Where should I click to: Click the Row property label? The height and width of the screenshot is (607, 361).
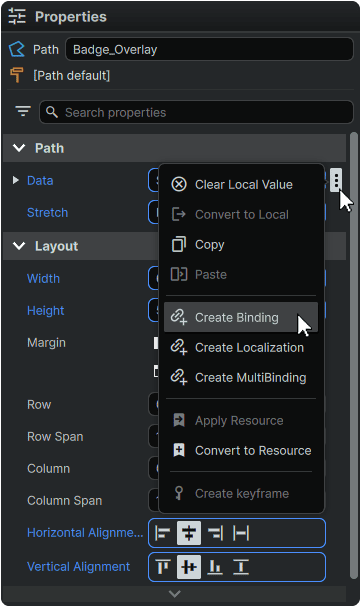(39, 405)
